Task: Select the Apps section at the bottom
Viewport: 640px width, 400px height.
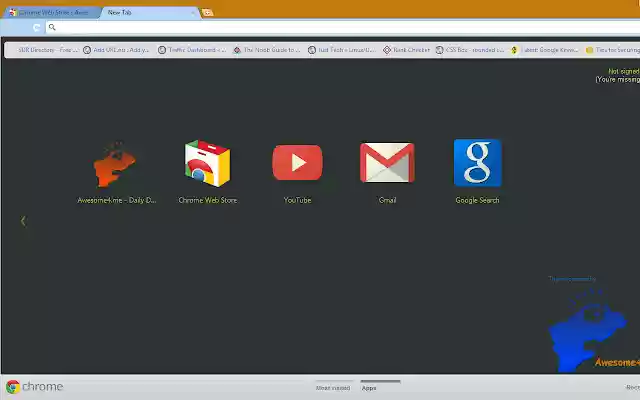Action: pos(369,388)
